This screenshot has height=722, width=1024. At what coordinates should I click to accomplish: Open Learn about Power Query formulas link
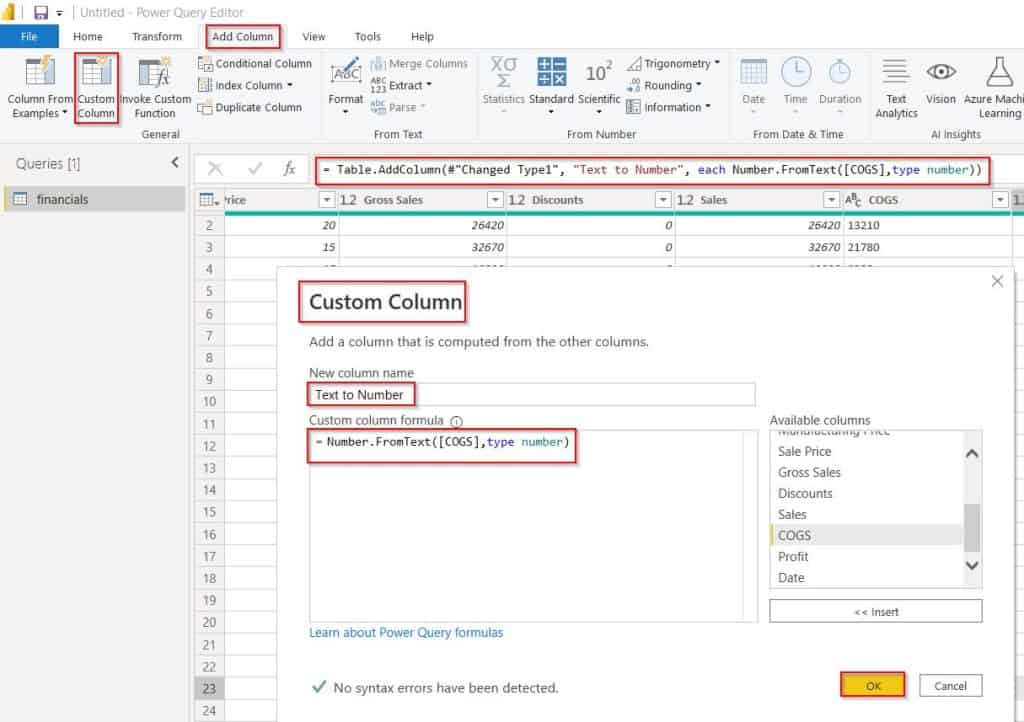406,633
